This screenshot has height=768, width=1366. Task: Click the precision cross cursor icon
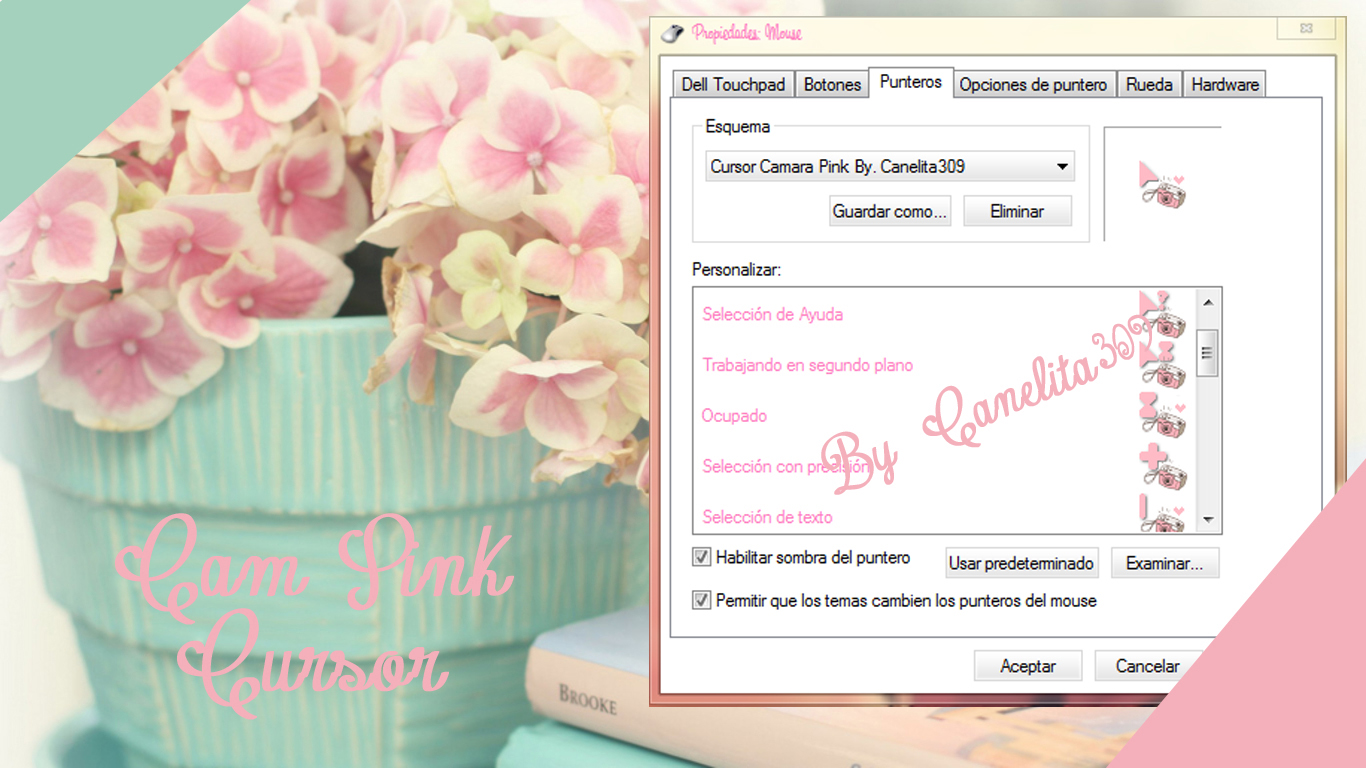coord(1162,466)
